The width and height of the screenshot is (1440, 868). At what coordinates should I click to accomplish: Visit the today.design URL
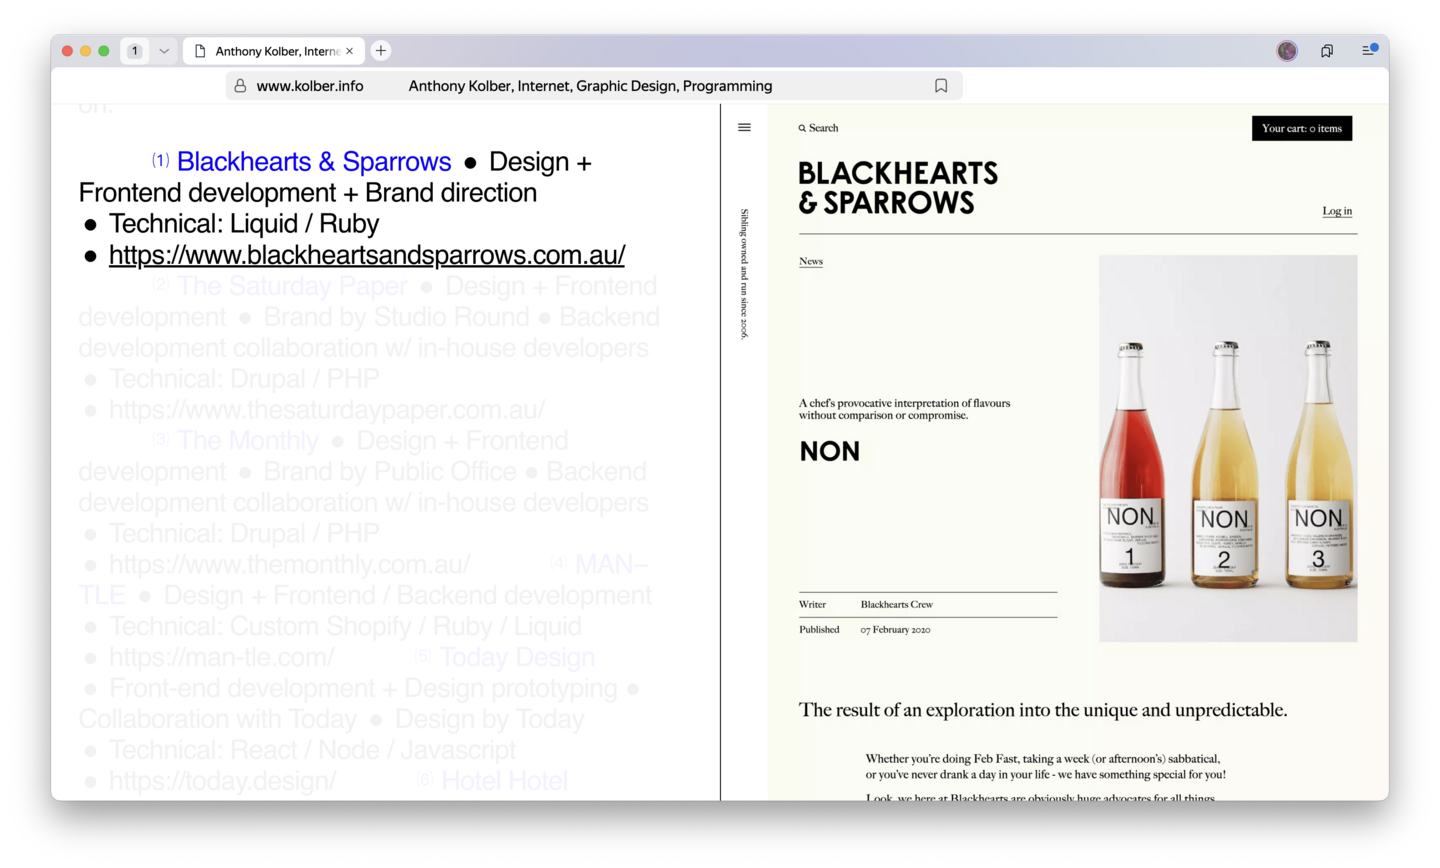pyautogui.click(x=223, y=781)
